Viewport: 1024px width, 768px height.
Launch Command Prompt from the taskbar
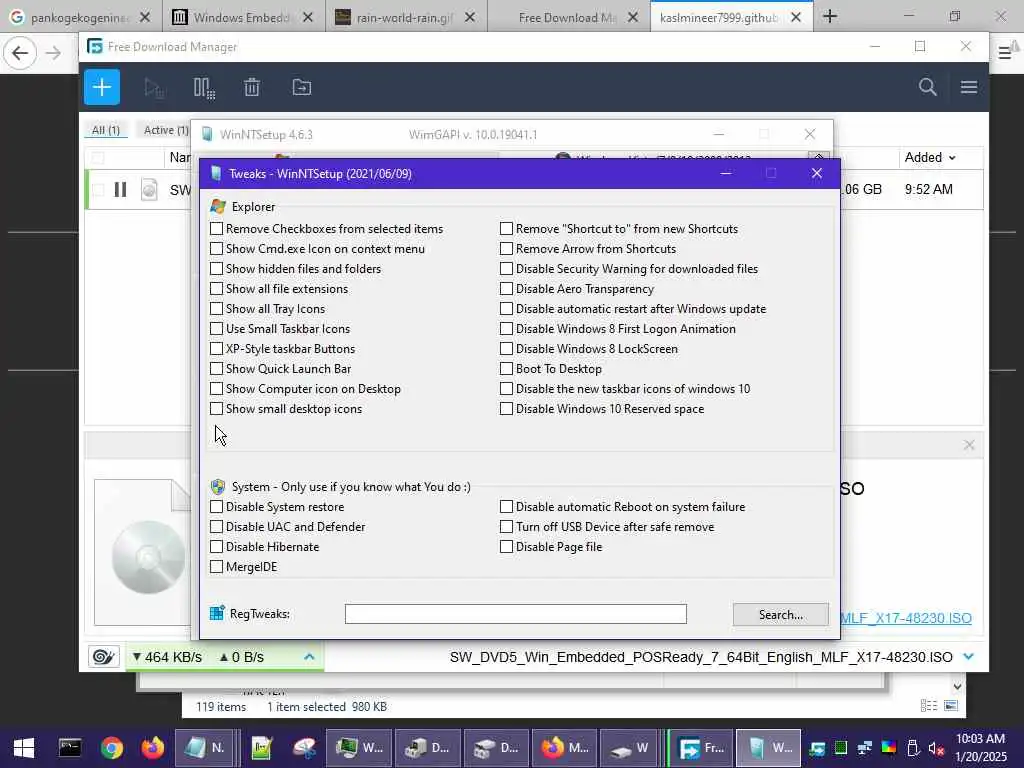click(70, 748)
